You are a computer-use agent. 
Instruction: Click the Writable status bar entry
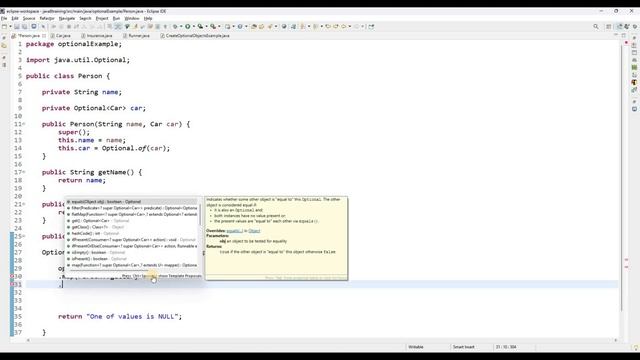point(416,347)
